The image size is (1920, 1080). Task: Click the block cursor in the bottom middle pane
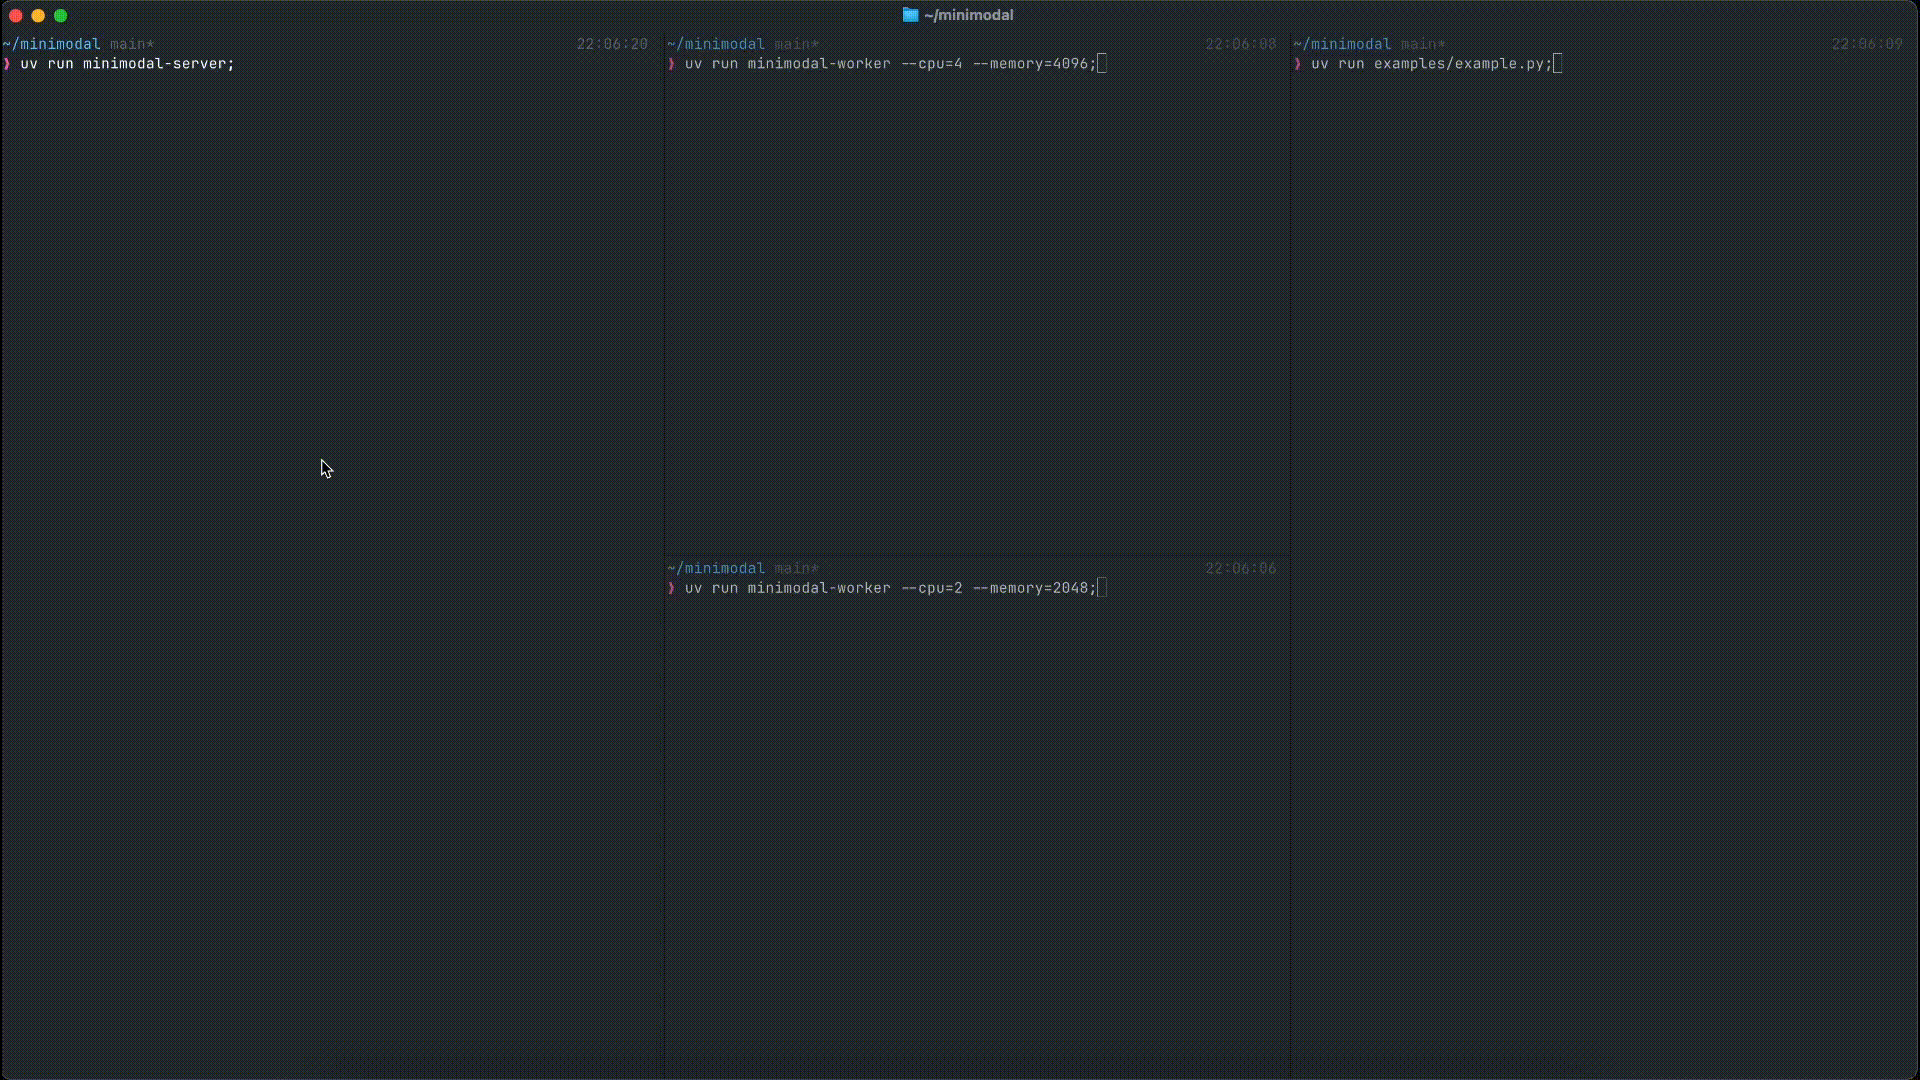1100,588
